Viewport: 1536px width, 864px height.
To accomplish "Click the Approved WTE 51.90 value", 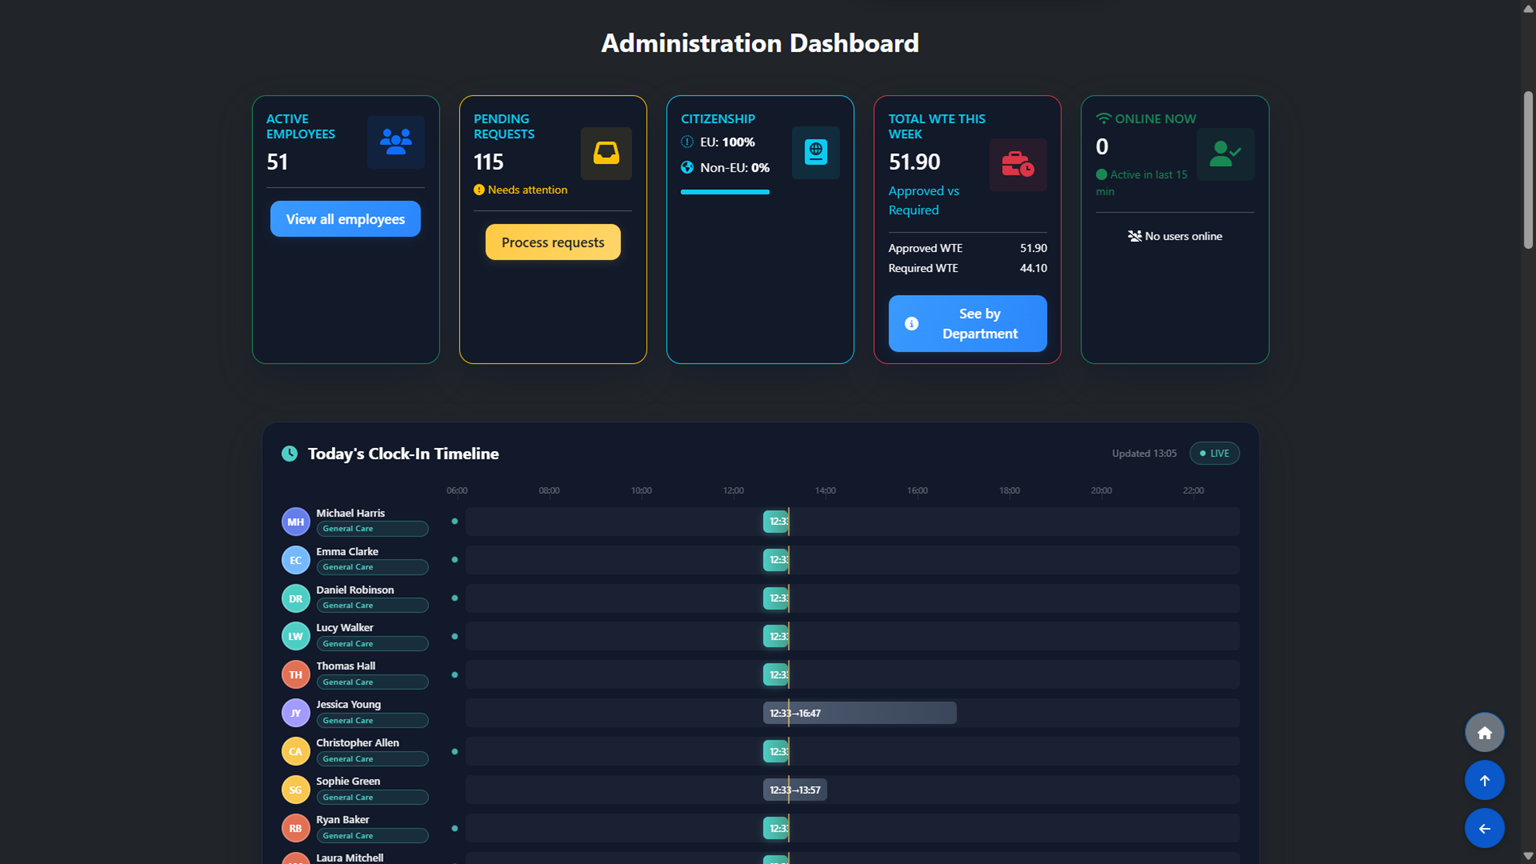I will tap(1033, 248).
